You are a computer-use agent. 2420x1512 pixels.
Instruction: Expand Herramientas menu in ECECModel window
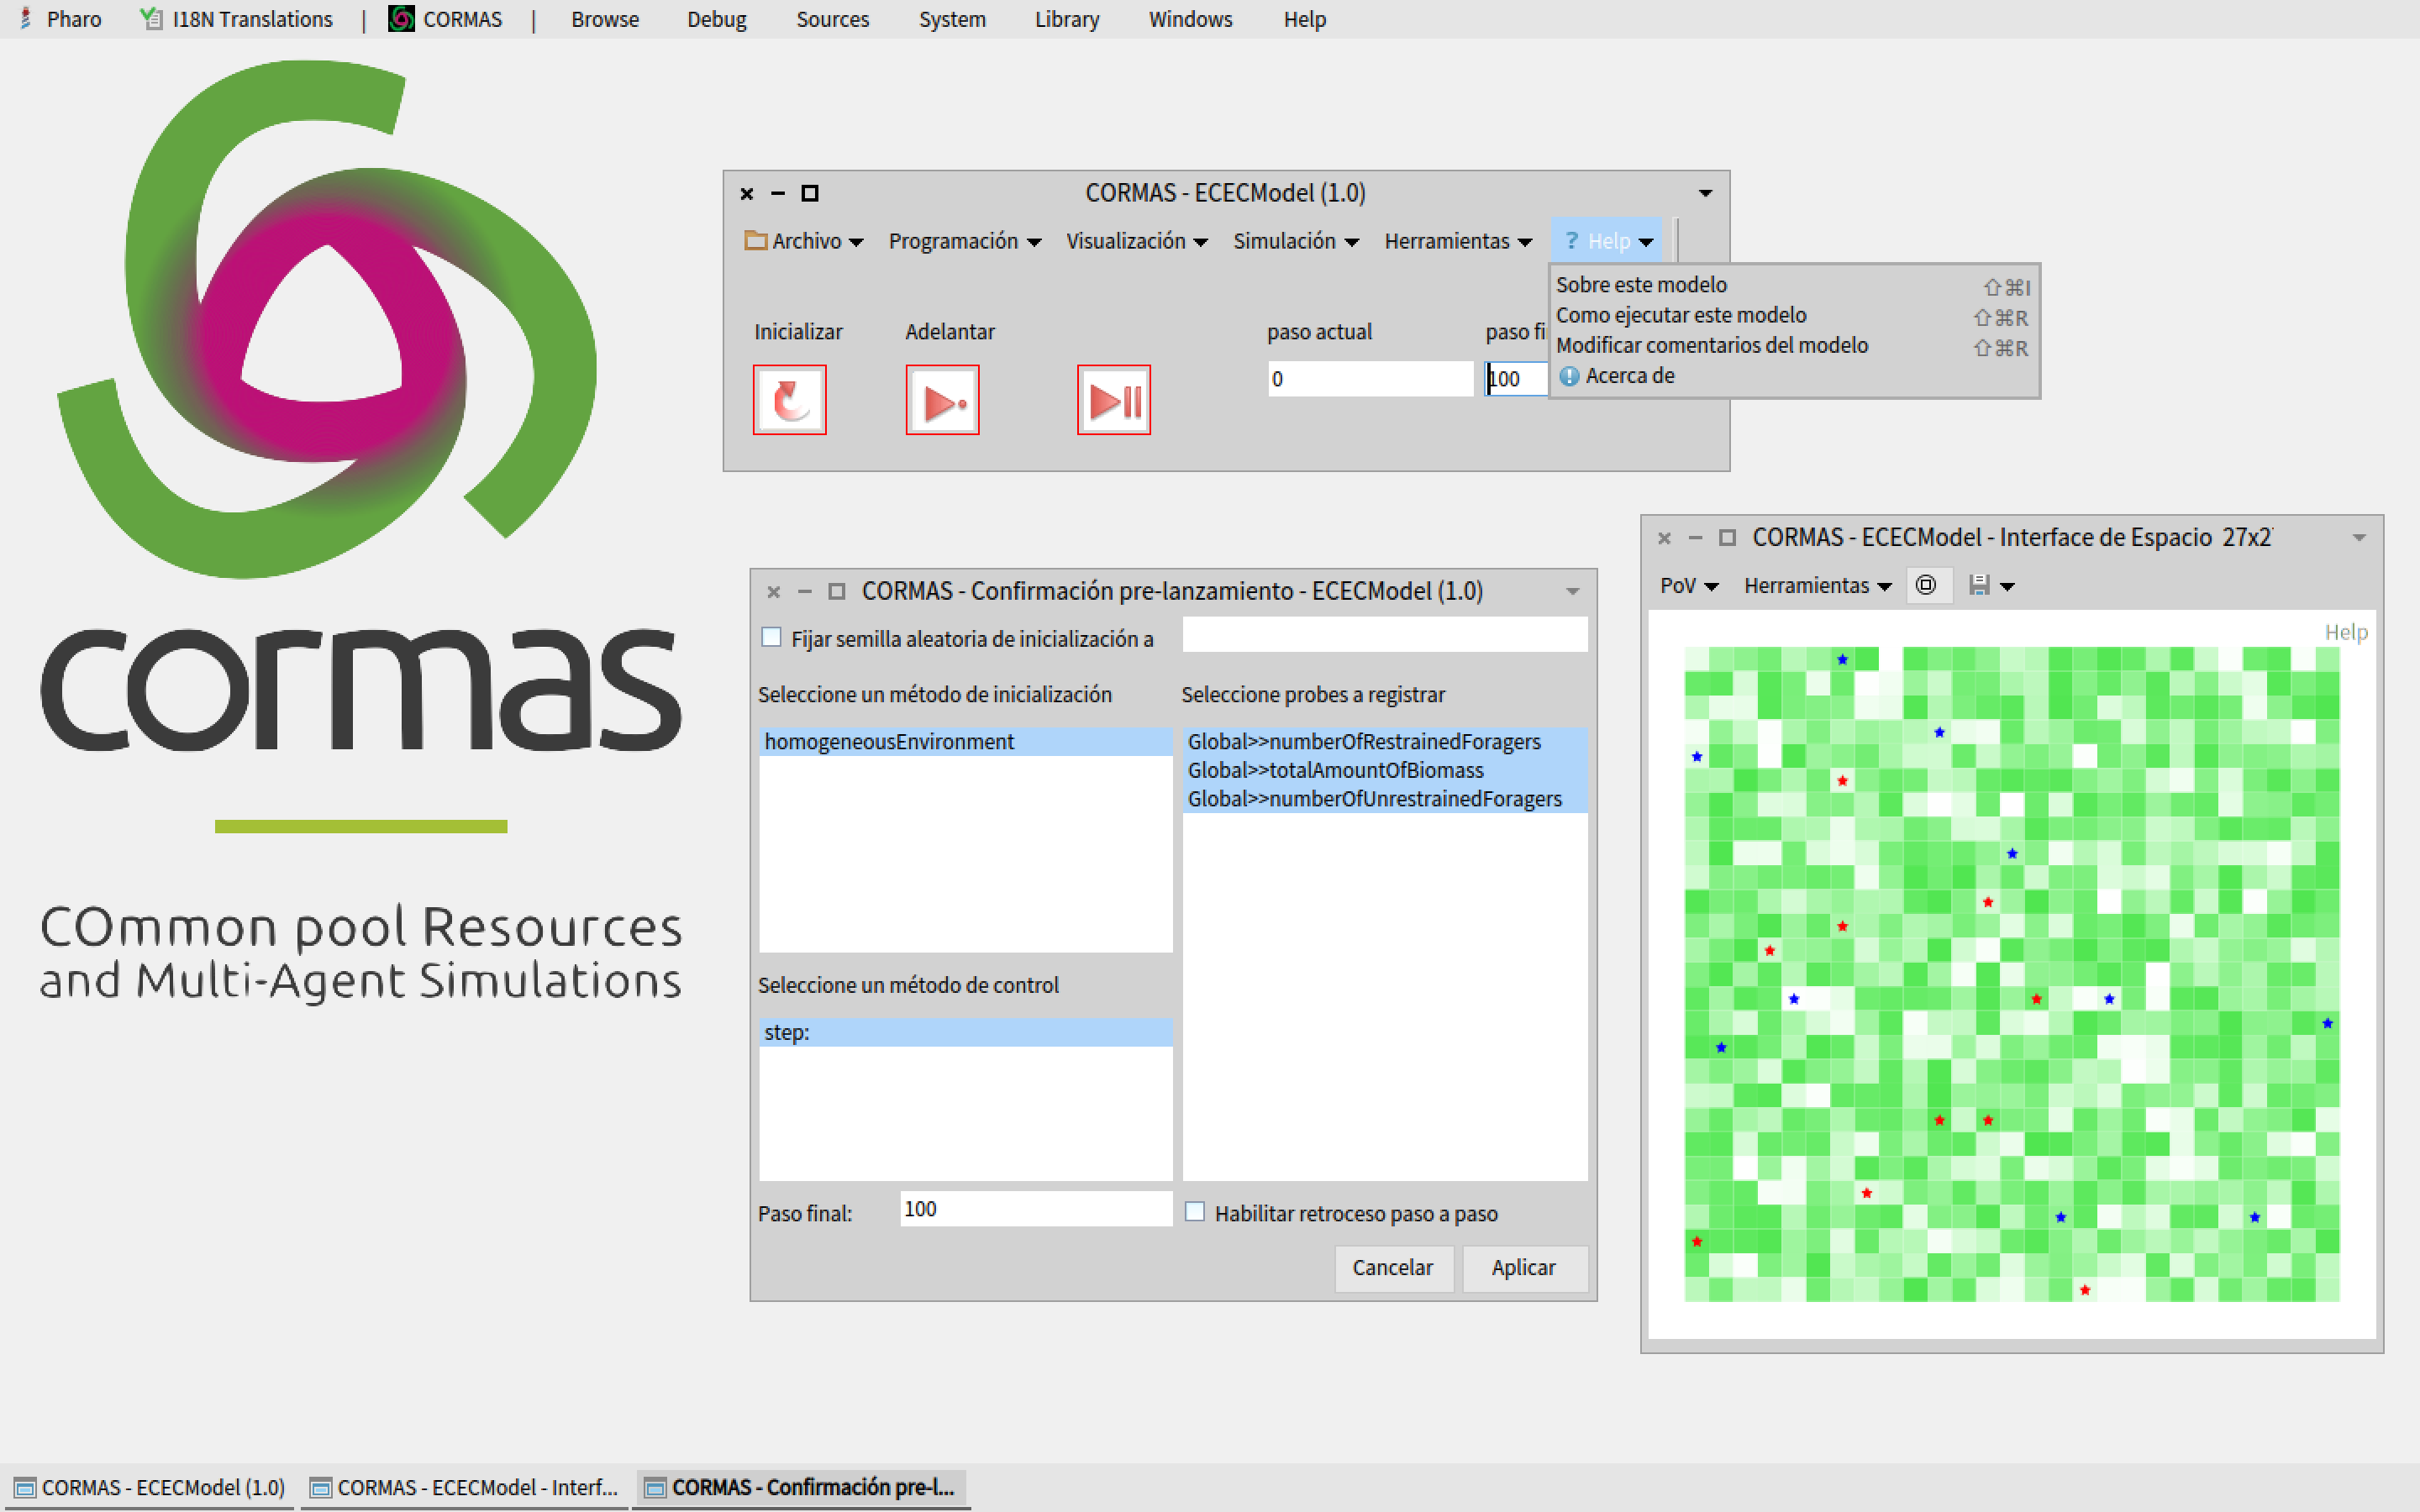click(1458, 241)
